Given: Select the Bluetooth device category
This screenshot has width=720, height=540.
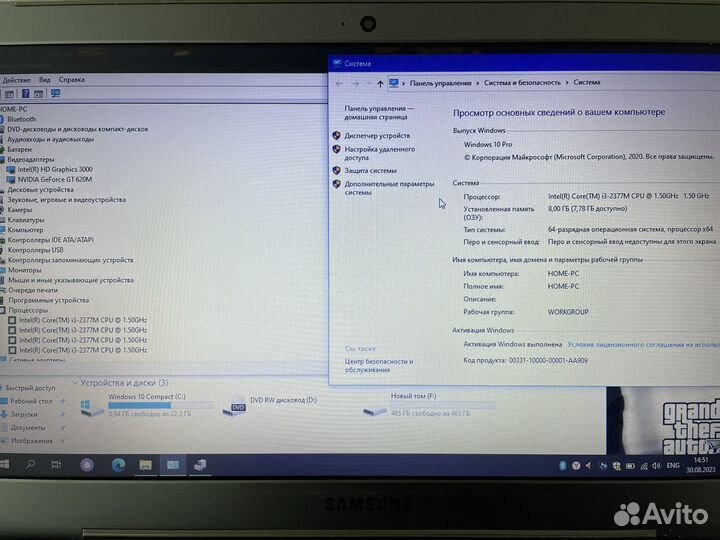Looking at the screenshot, I should [21, 119].
